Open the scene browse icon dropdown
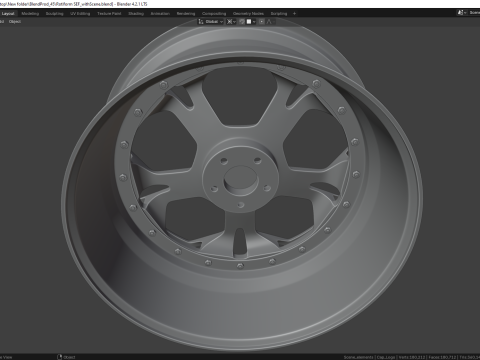This screenshot has height=360, width=480. click(462, 13)
